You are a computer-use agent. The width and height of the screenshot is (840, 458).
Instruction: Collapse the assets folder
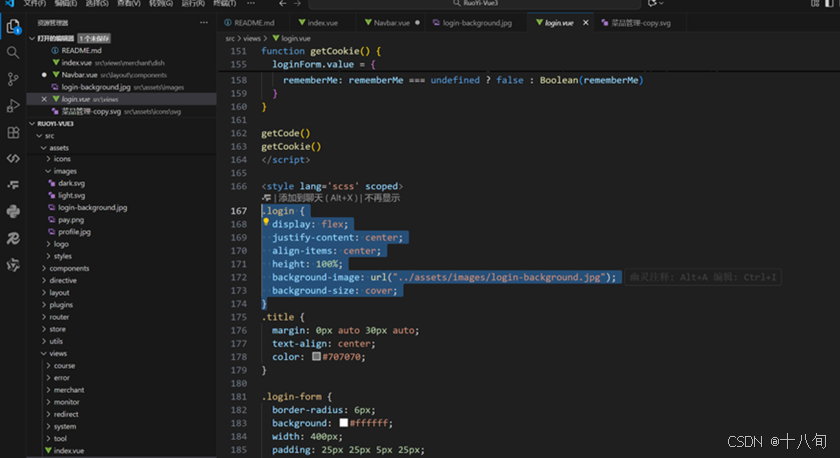tap(43, 147)
